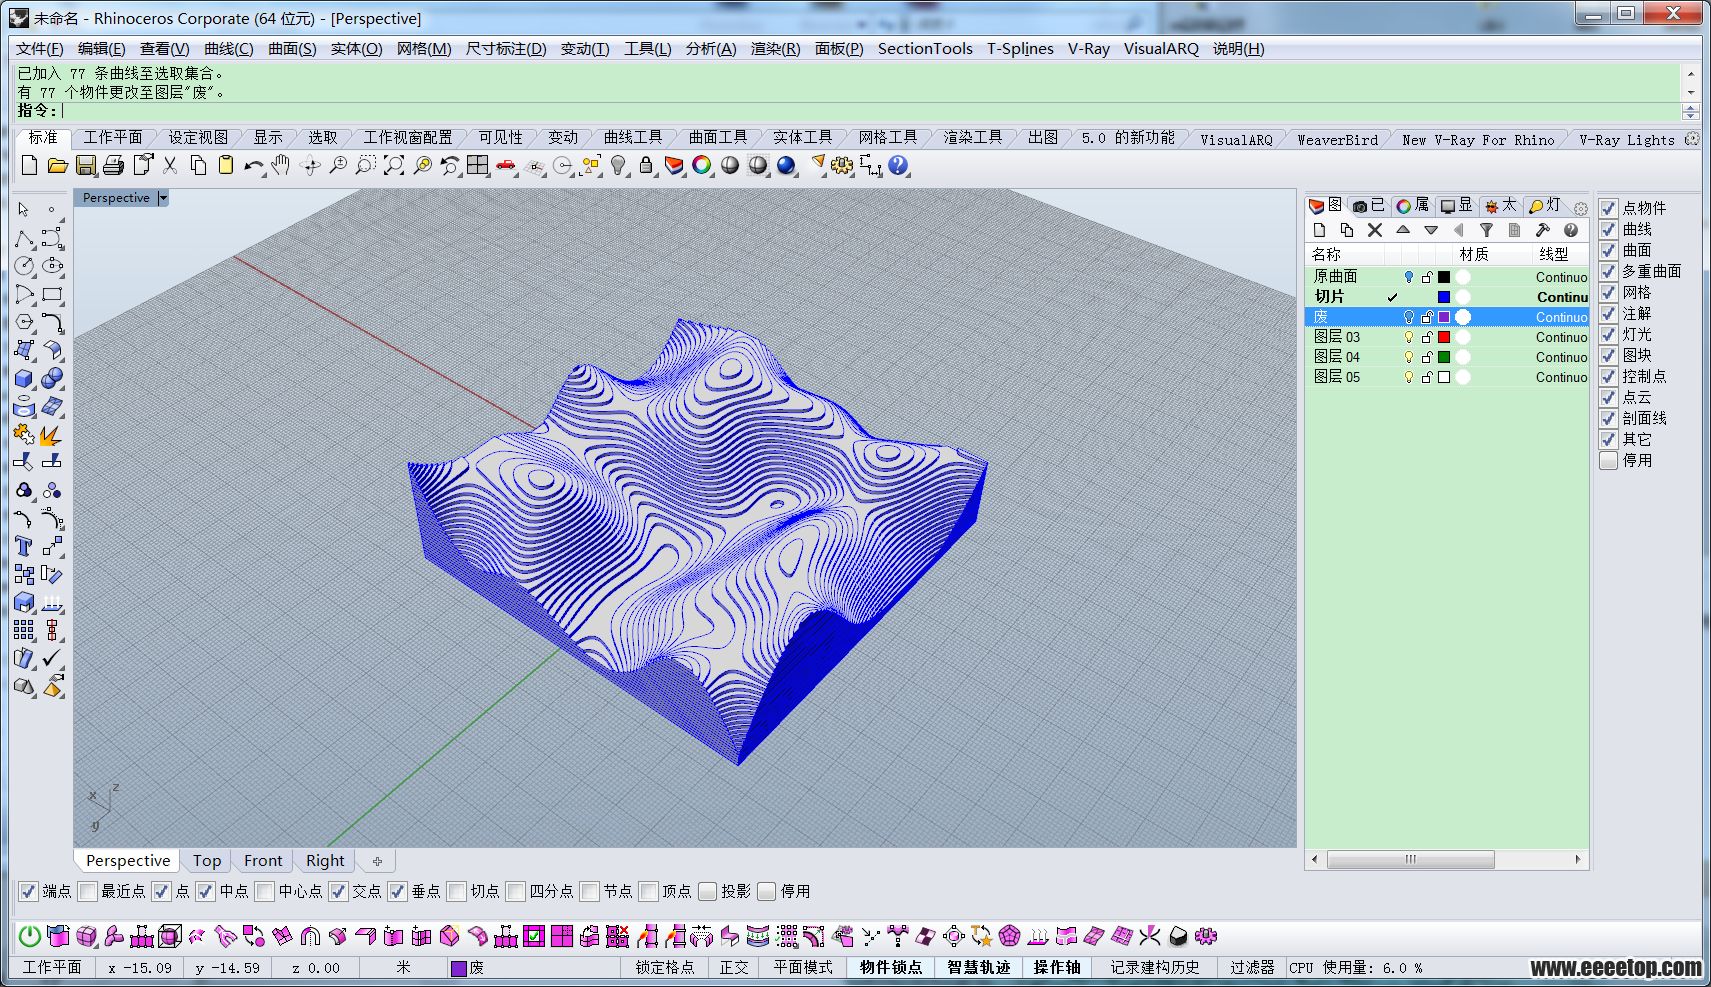Move layer up with the up triangle

pos(1403,230)
